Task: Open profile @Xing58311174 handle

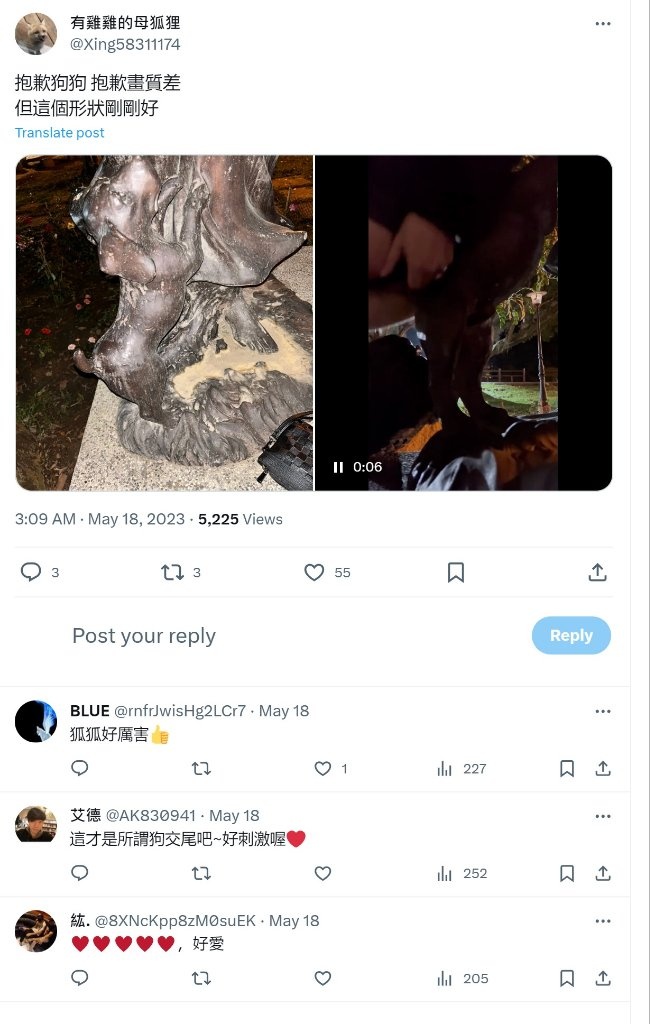Action: coord(125,44)
